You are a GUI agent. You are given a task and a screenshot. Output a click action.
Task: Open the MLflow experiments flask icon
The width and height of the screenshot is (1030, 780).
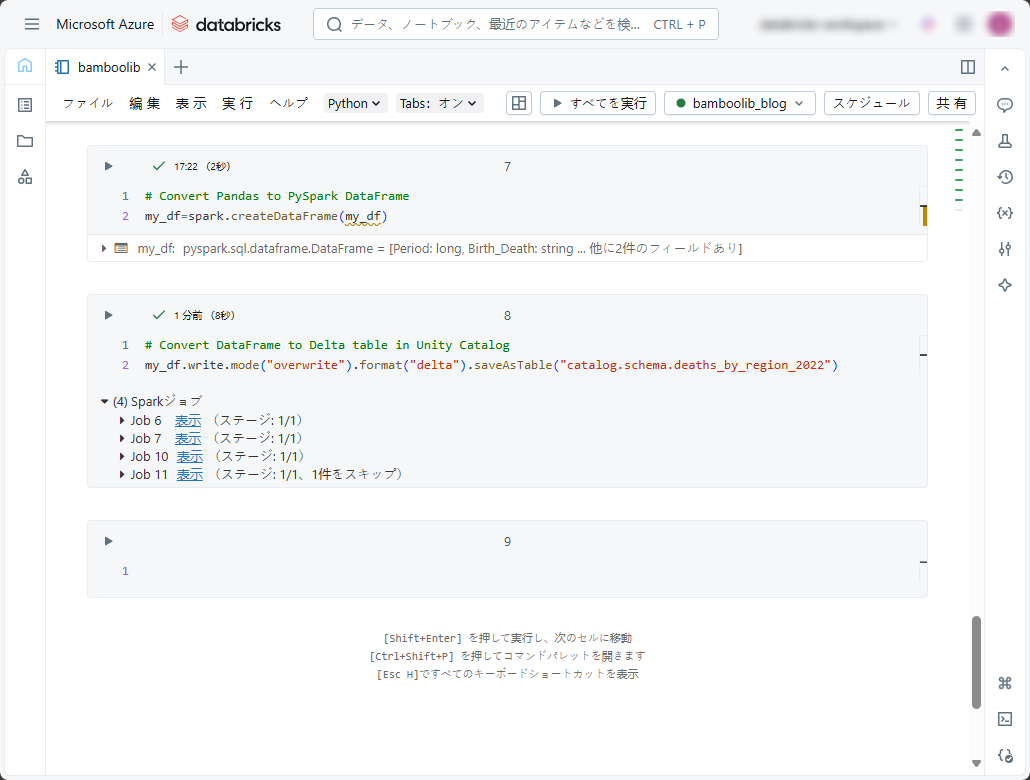(1005, 141)
